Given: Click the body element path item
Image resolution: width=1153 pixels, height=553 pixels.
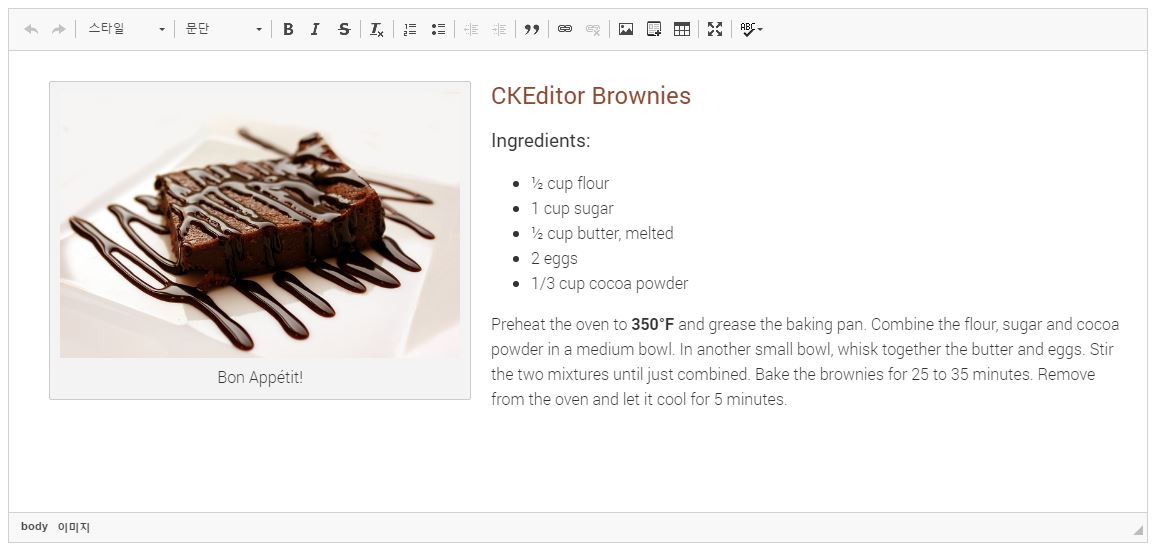Looking at the screenshot, I should [35, 527].
